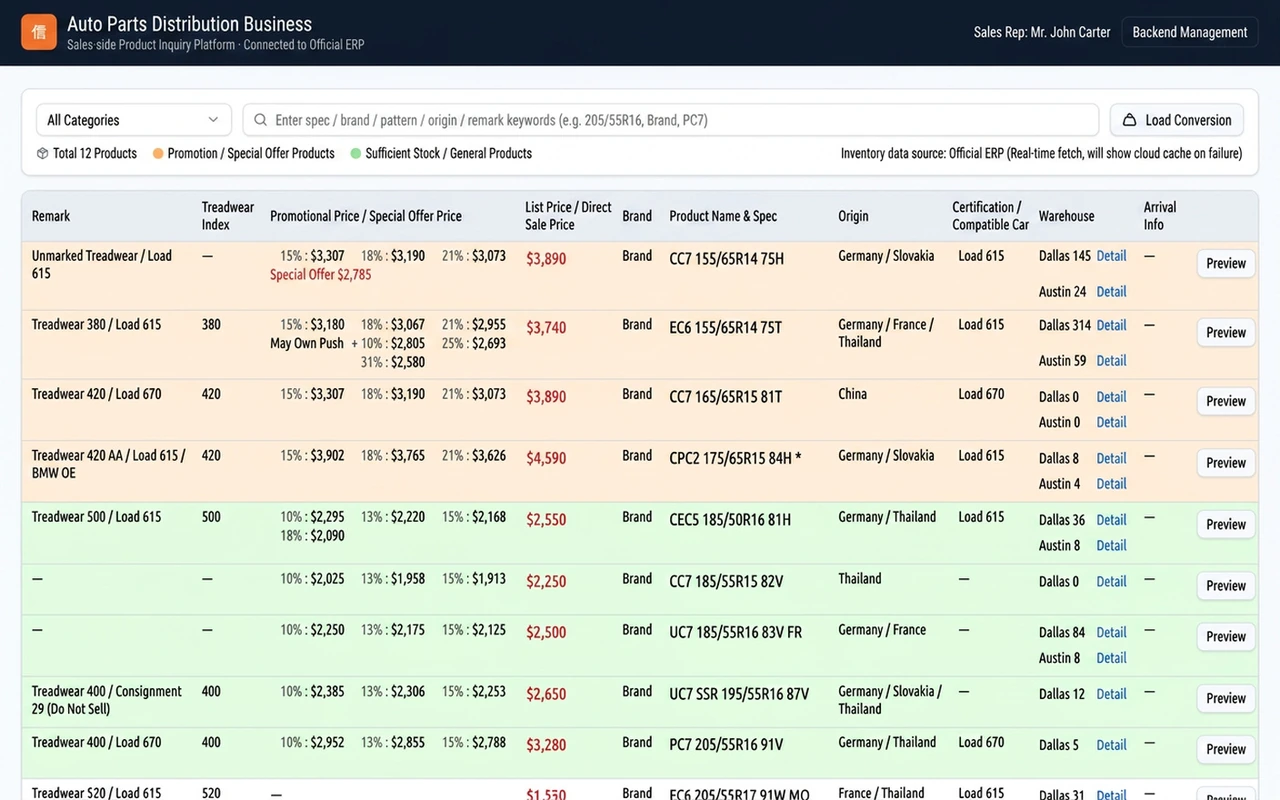Click the Treadwear 420 AA / BMW OE remark

point(108,464)
